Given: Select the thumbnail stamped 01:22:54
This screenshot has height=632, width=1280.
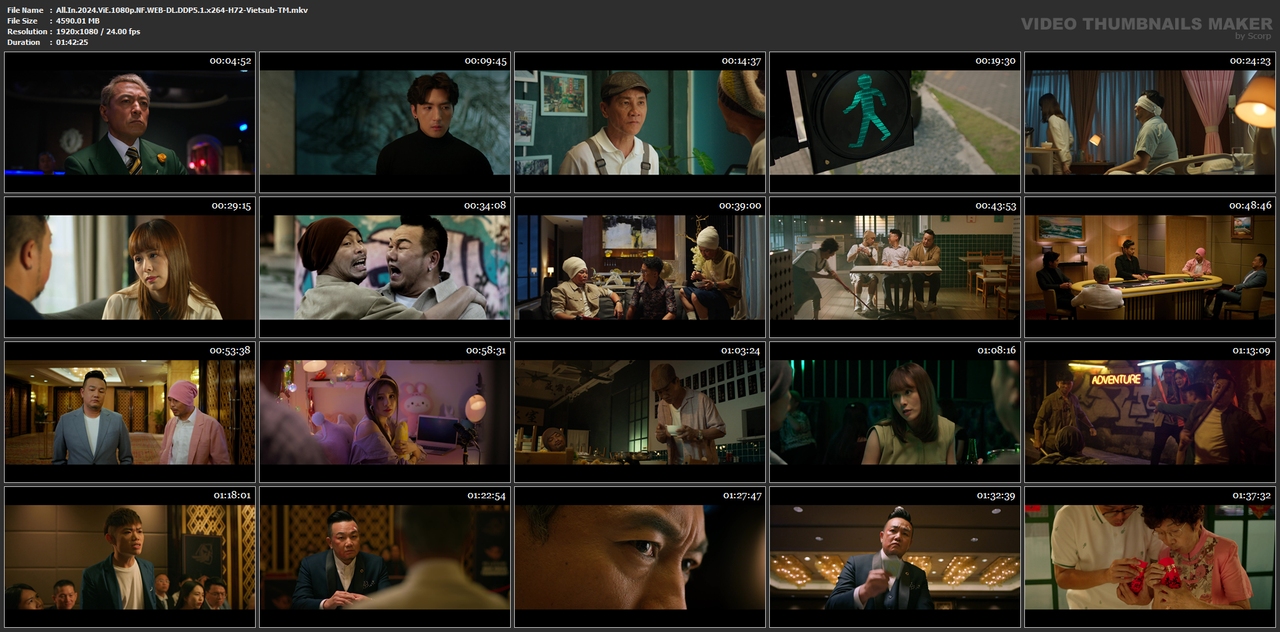Looking at the screenshot, I should 385,557.
